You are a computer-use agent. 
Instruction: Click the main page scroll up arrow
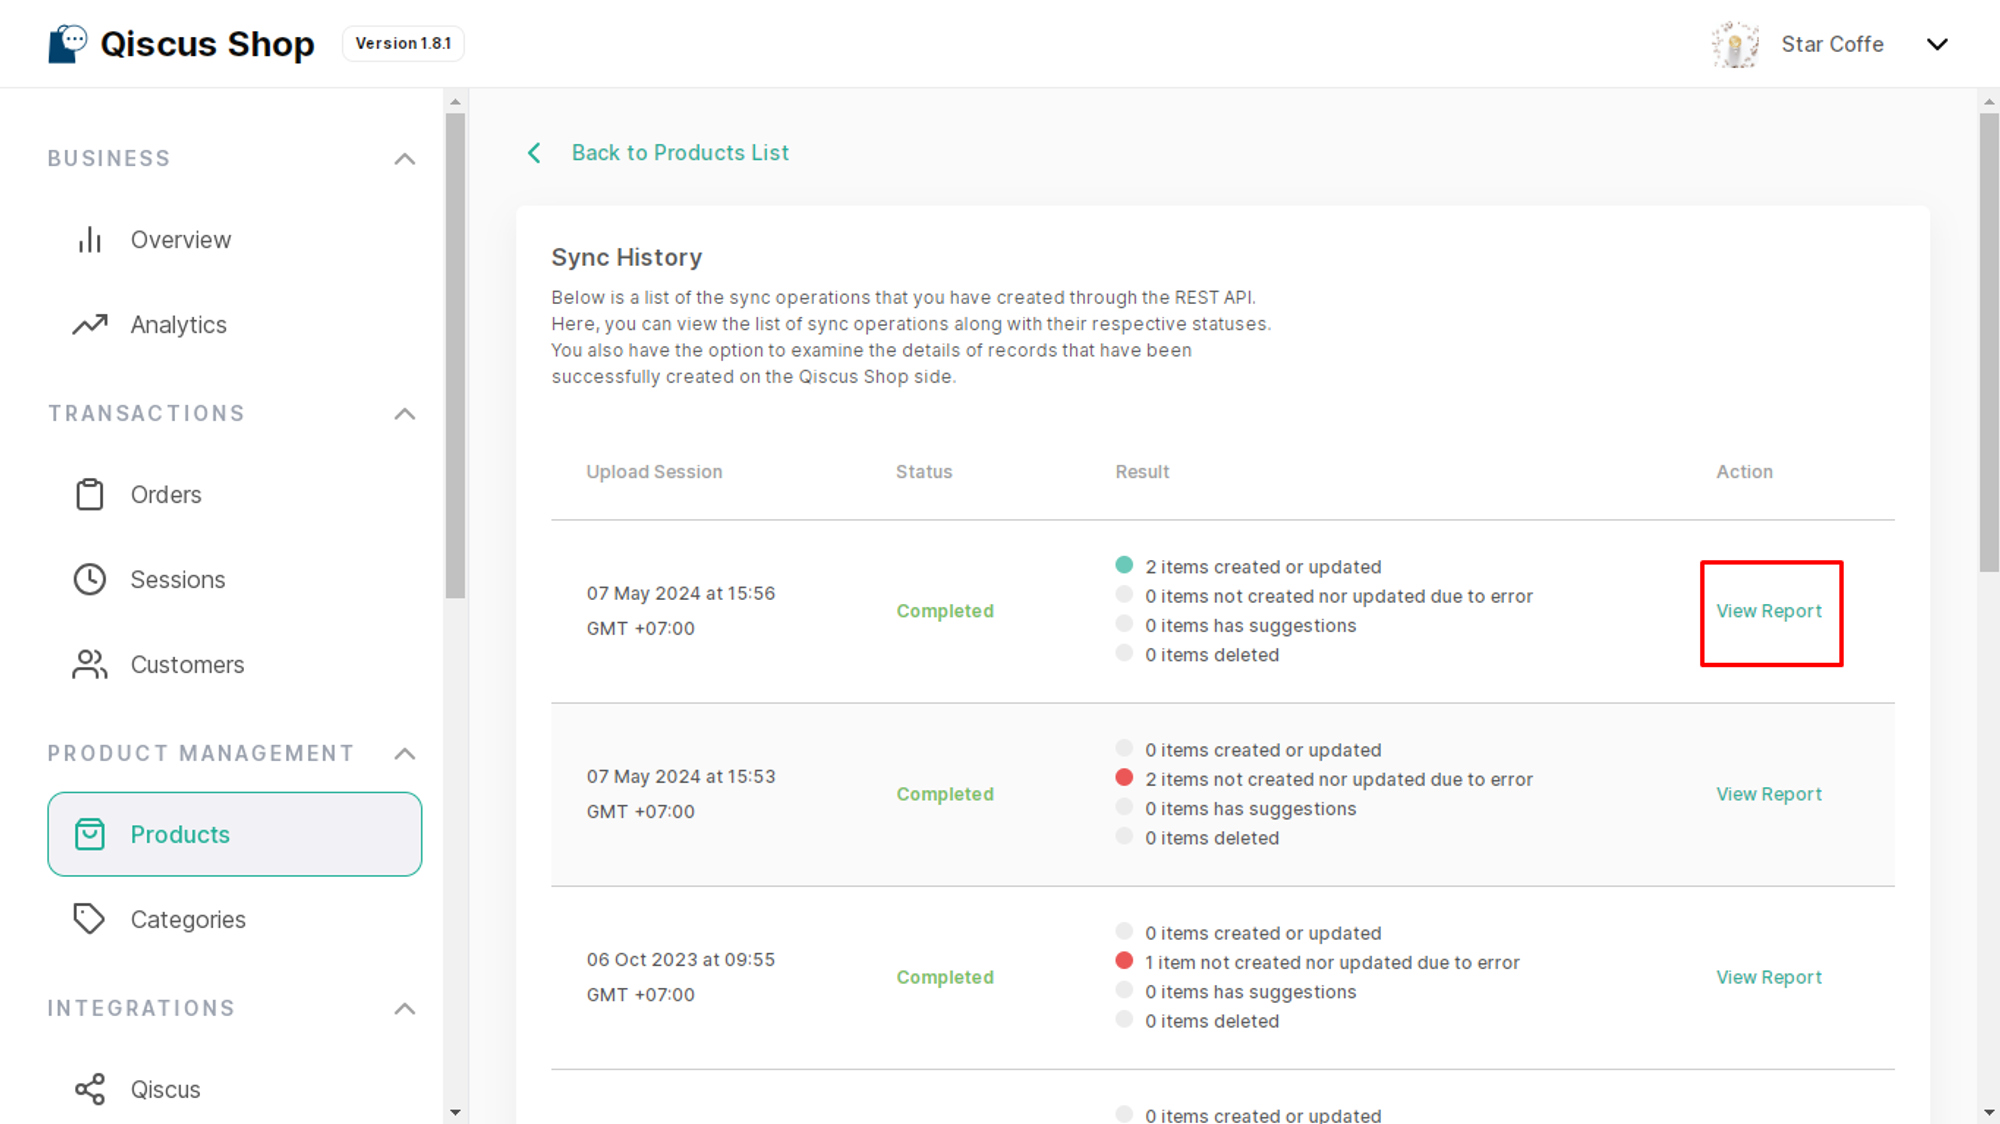1989,102
